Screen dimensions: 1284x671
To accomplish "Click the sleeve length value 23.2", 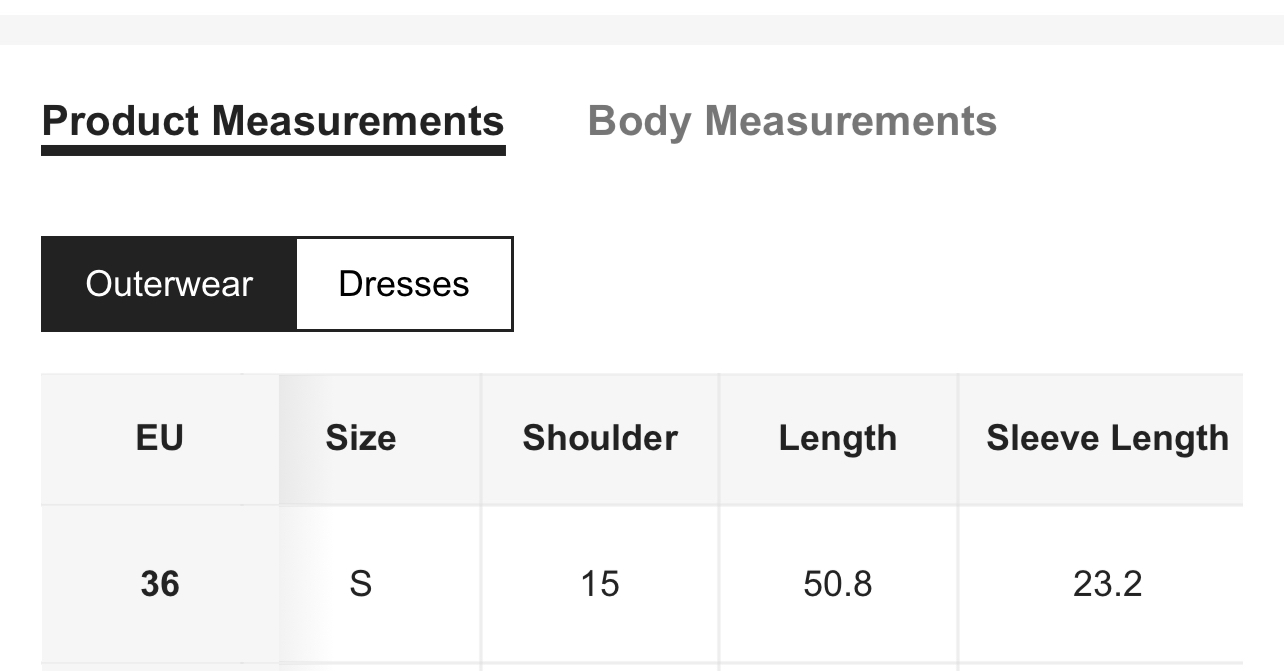I will pyautogui.click(x=1107, y=583).
